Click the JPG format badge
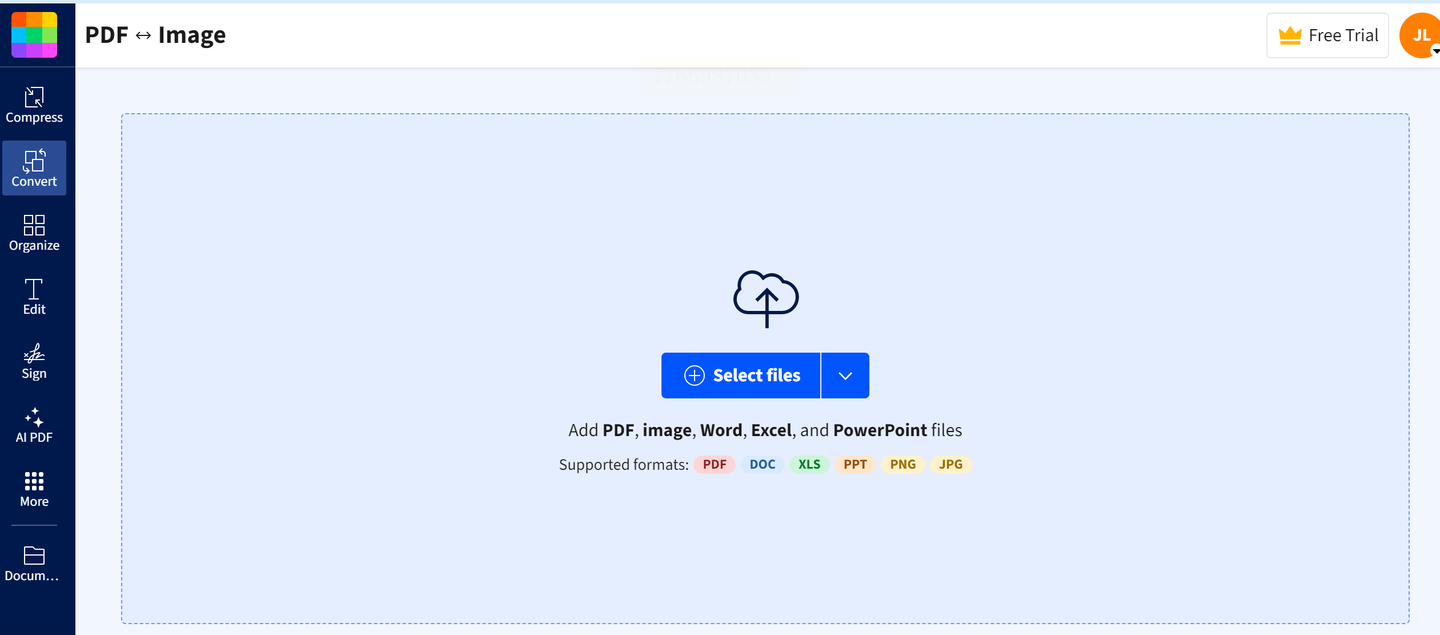This screenshot has width=1440, height=635. [951, 464]
